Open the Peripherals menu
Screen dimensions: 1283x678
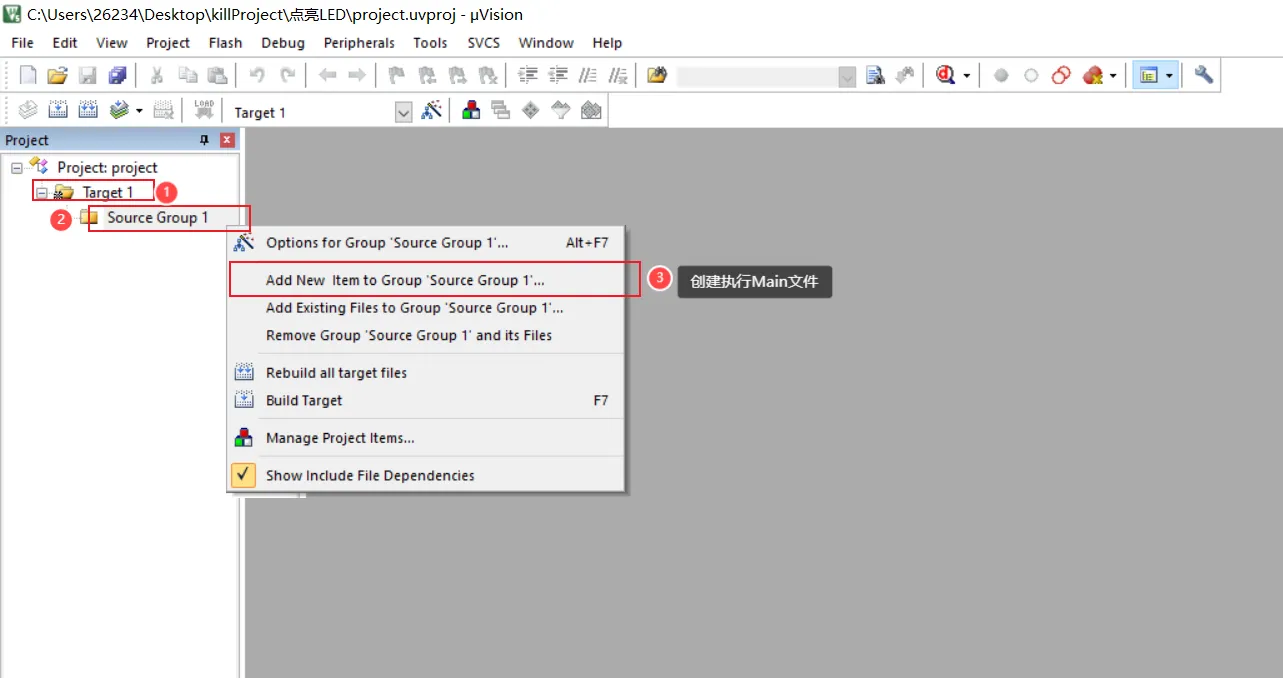pyautogui.click(x=359, y=43)
